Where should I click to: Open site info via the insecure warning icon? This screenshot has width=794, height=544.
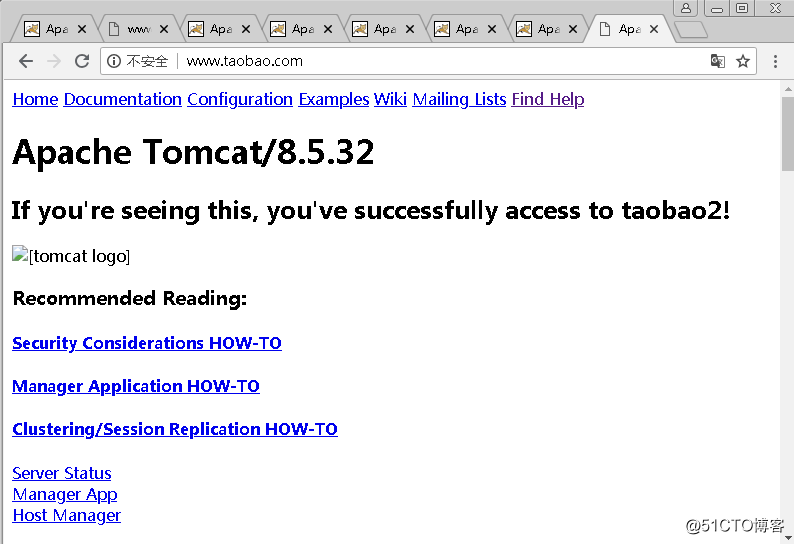114,61
